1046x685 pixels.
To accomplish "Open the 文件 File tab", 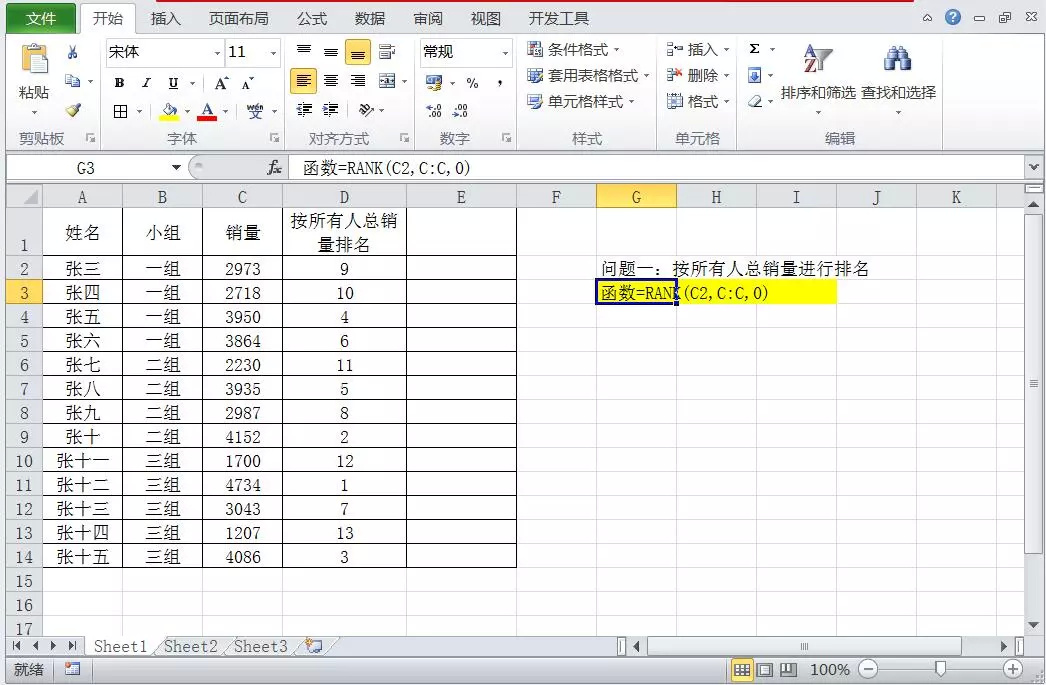I will [41, 19].
